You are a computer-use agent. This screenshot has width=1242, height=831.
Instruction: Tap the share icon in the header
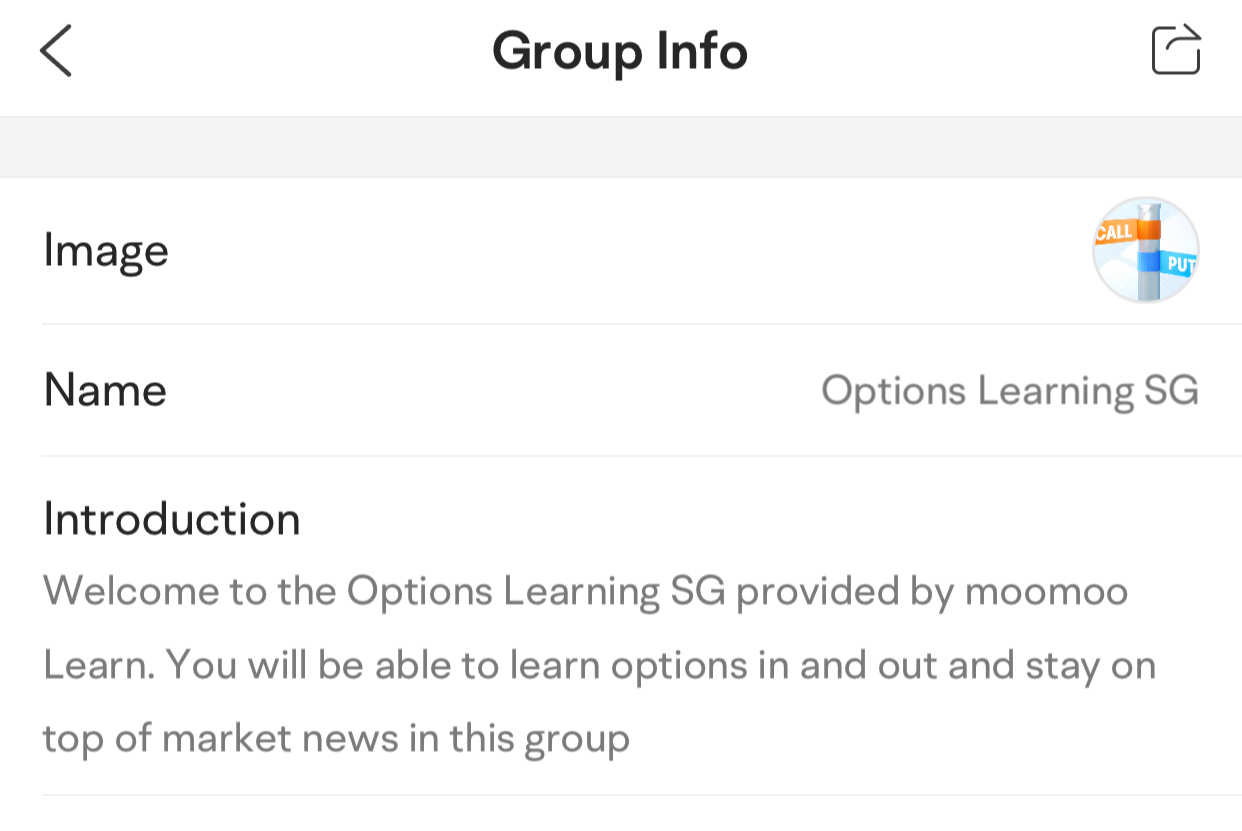click(1176, 49)
